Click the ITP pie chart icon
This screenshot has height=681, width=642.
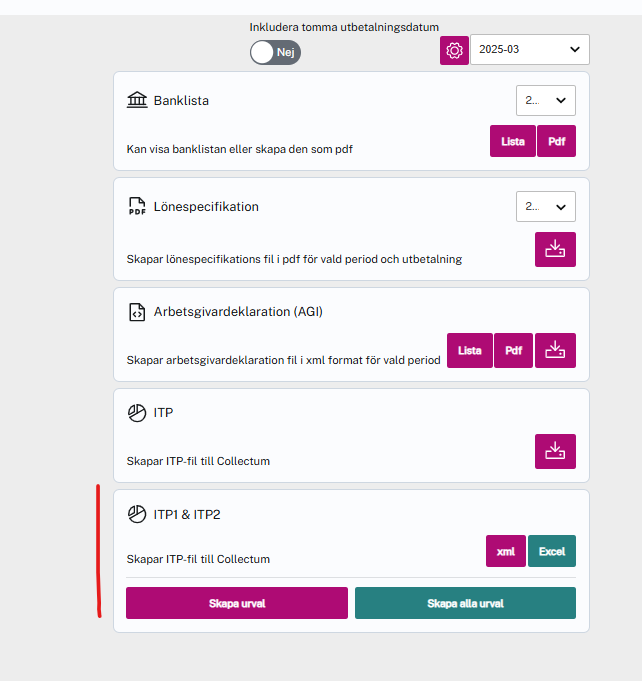pyautogui.click(x=137, y=413)
